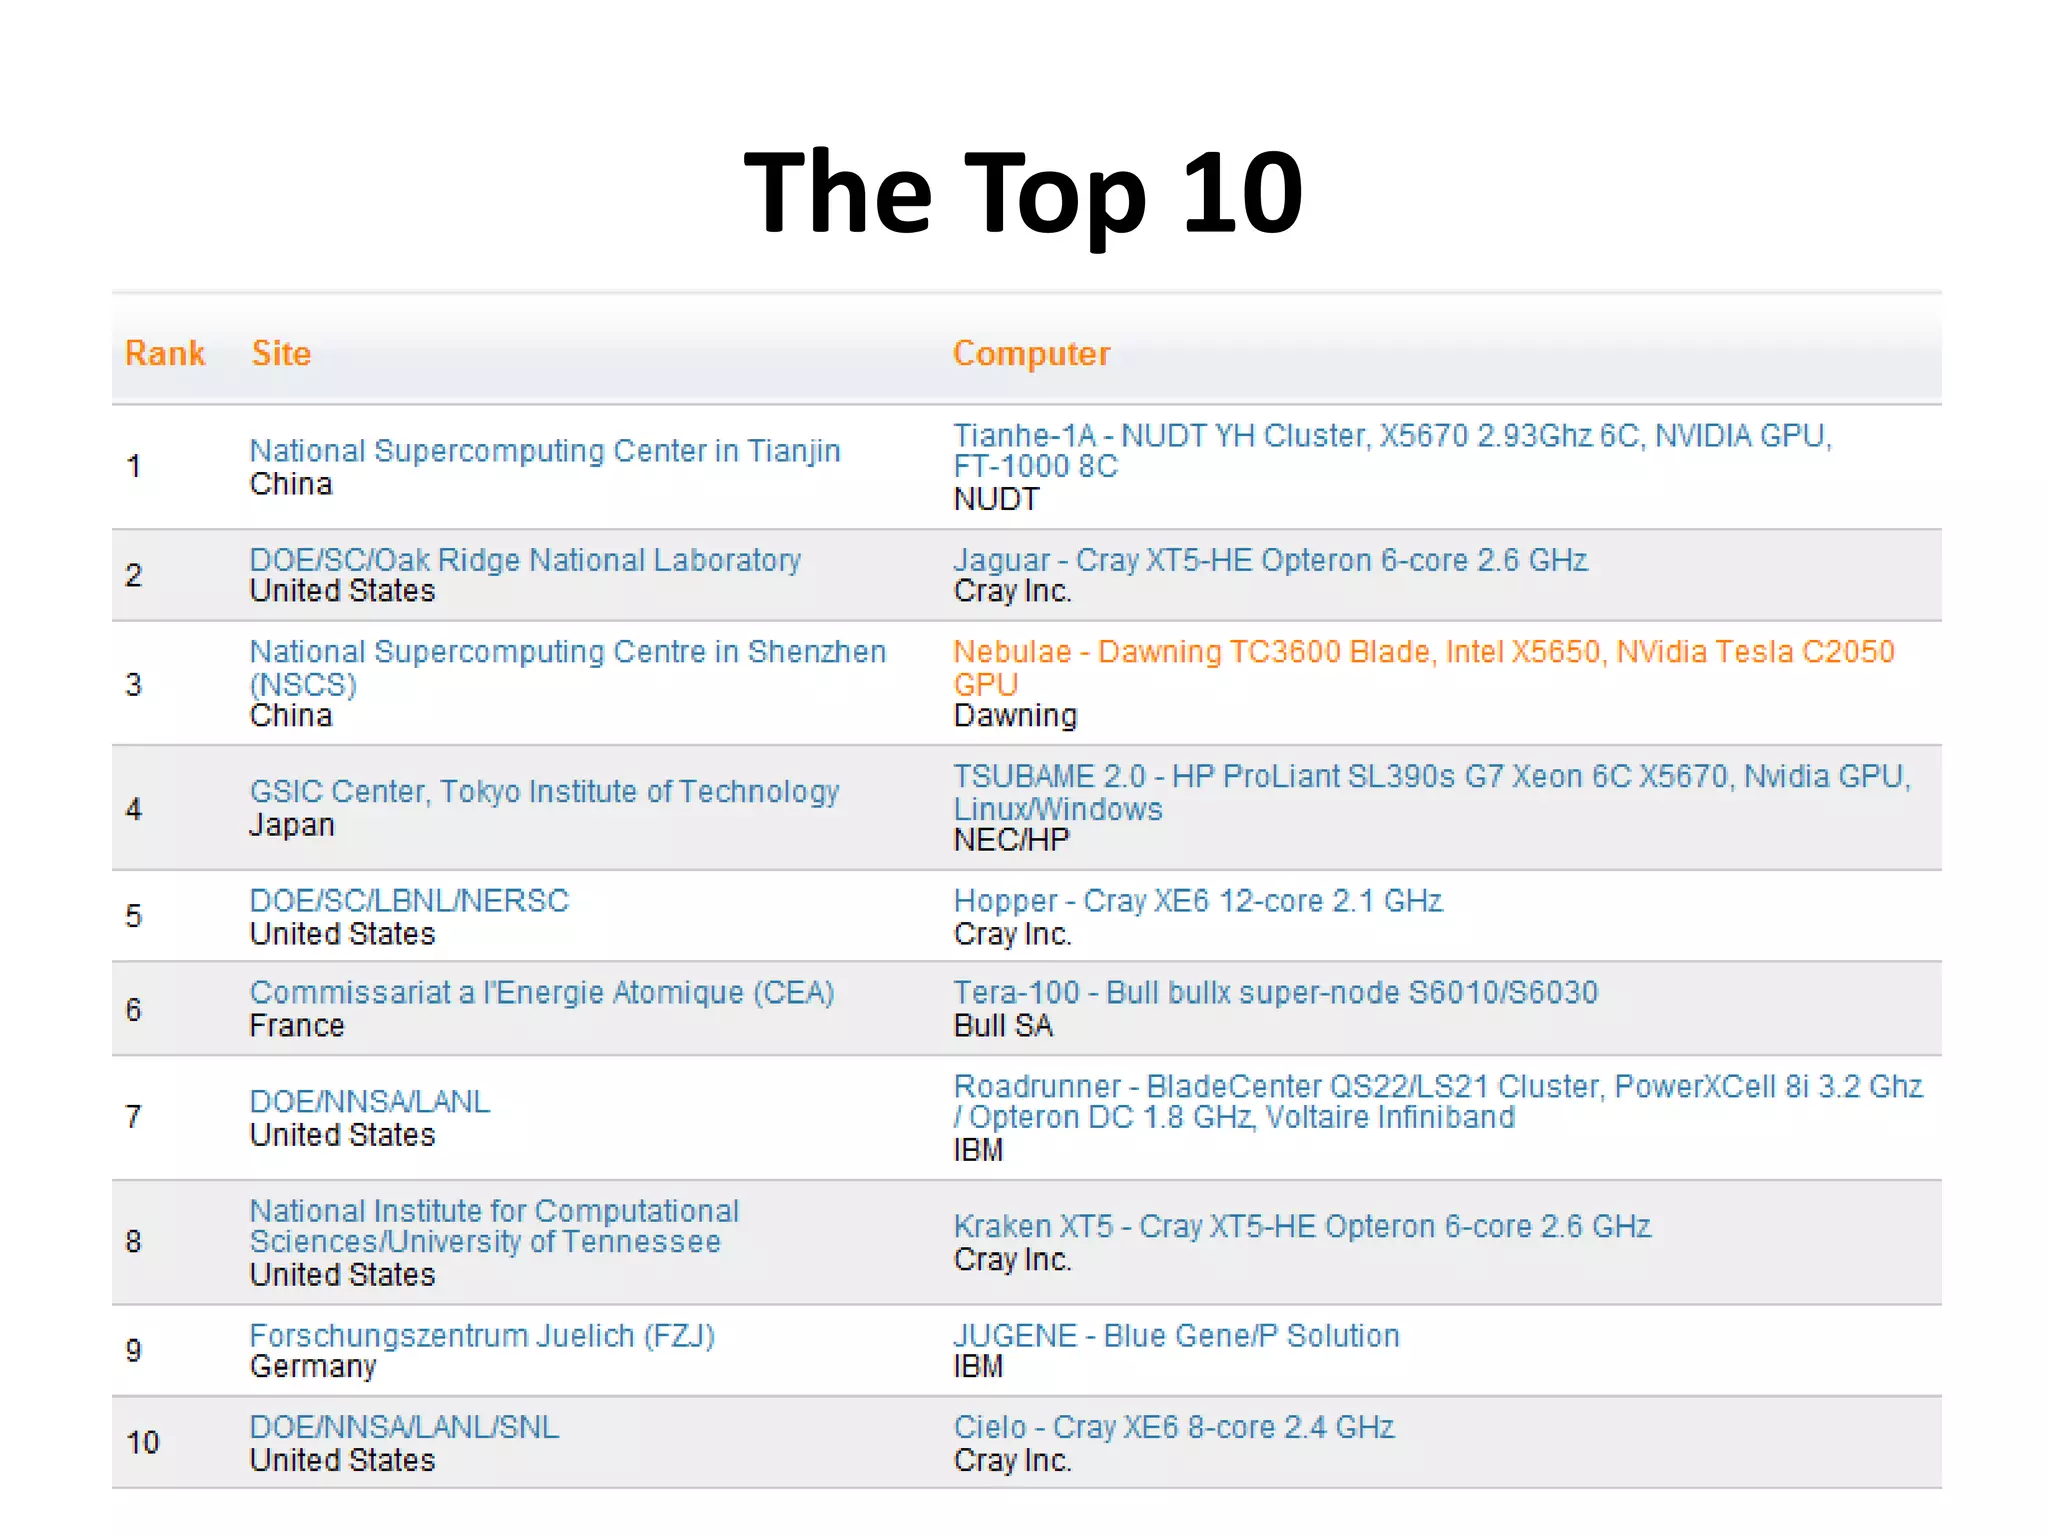Open the Hopper Cray XE6 12-core link
The width and height of the screenshot is (2048, 1536).
(x=1198, y=901)
